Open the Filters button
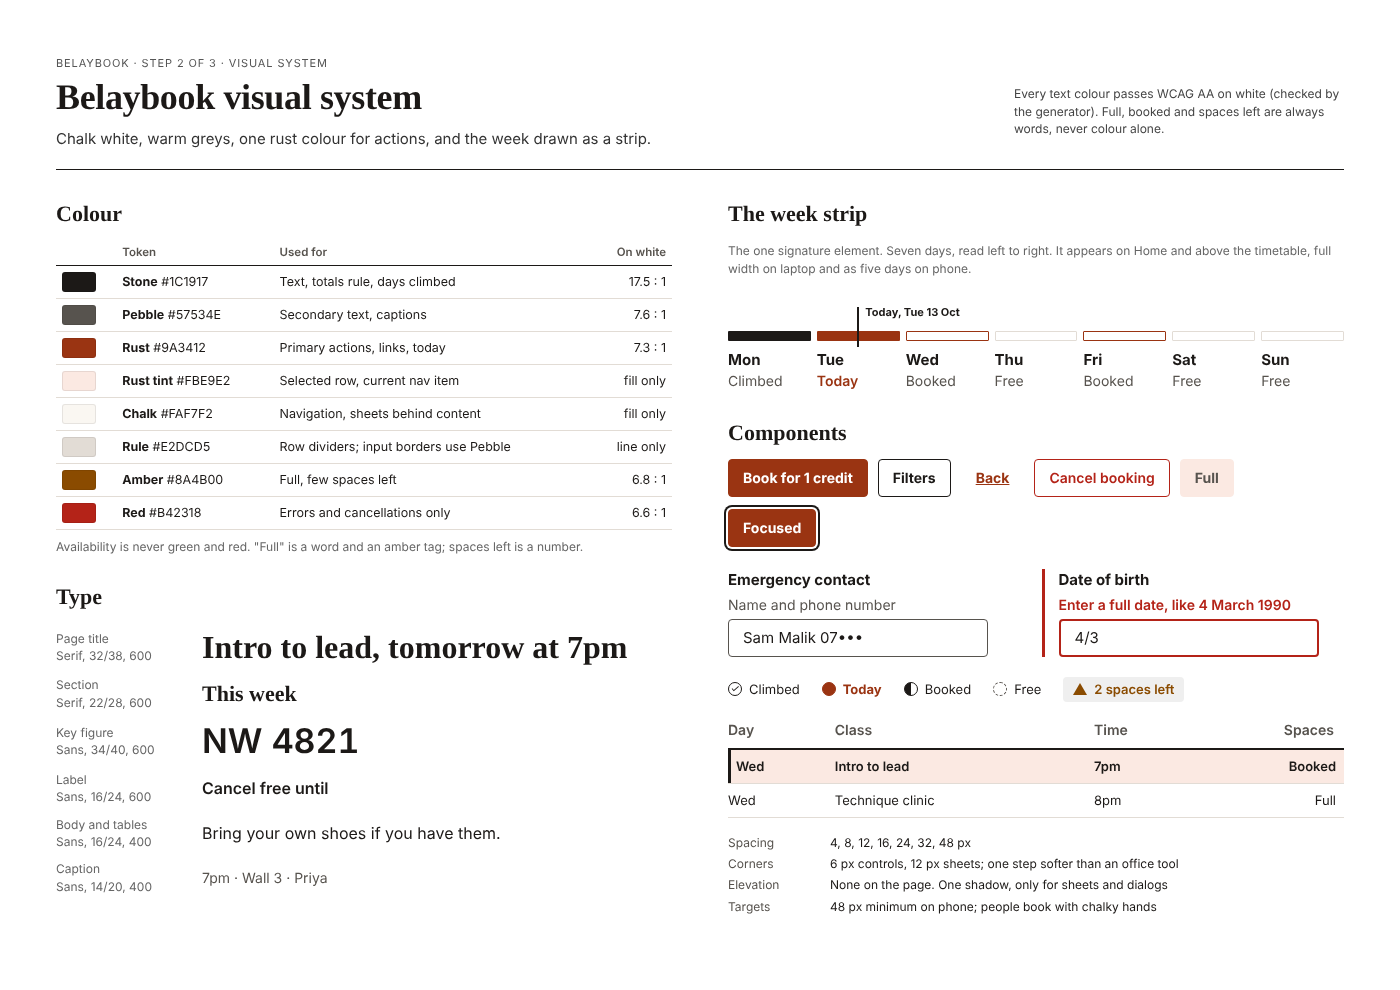The image size is (1400, 990). [x=914, y=478]
